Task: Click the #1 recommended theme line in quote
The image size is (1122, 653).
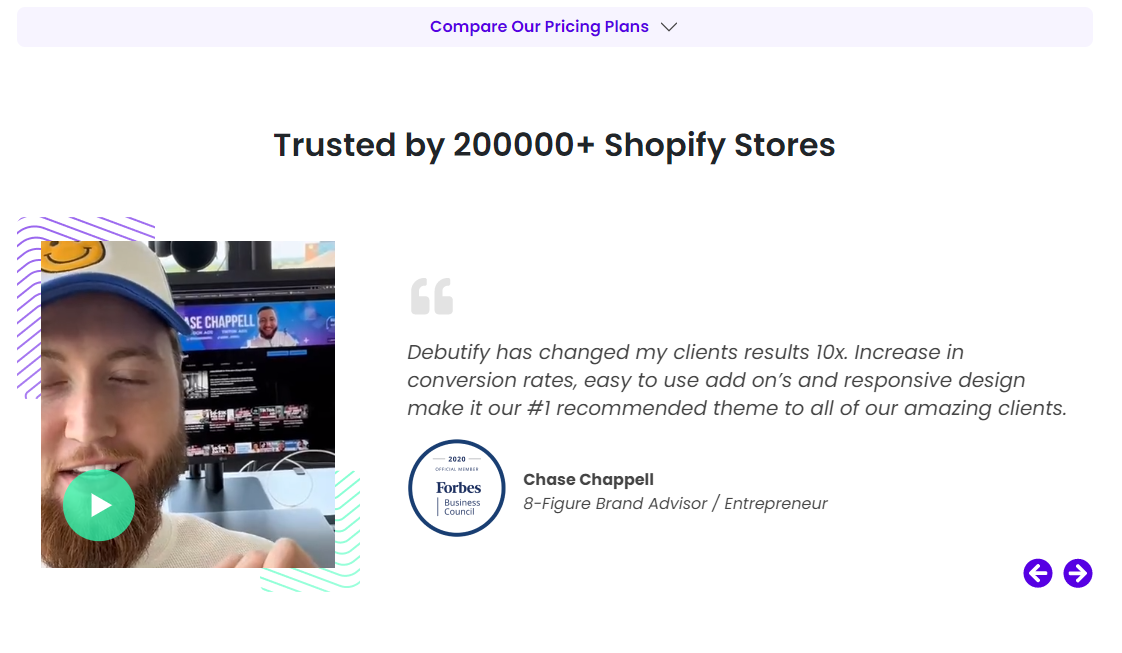Action: click(736, 408)
